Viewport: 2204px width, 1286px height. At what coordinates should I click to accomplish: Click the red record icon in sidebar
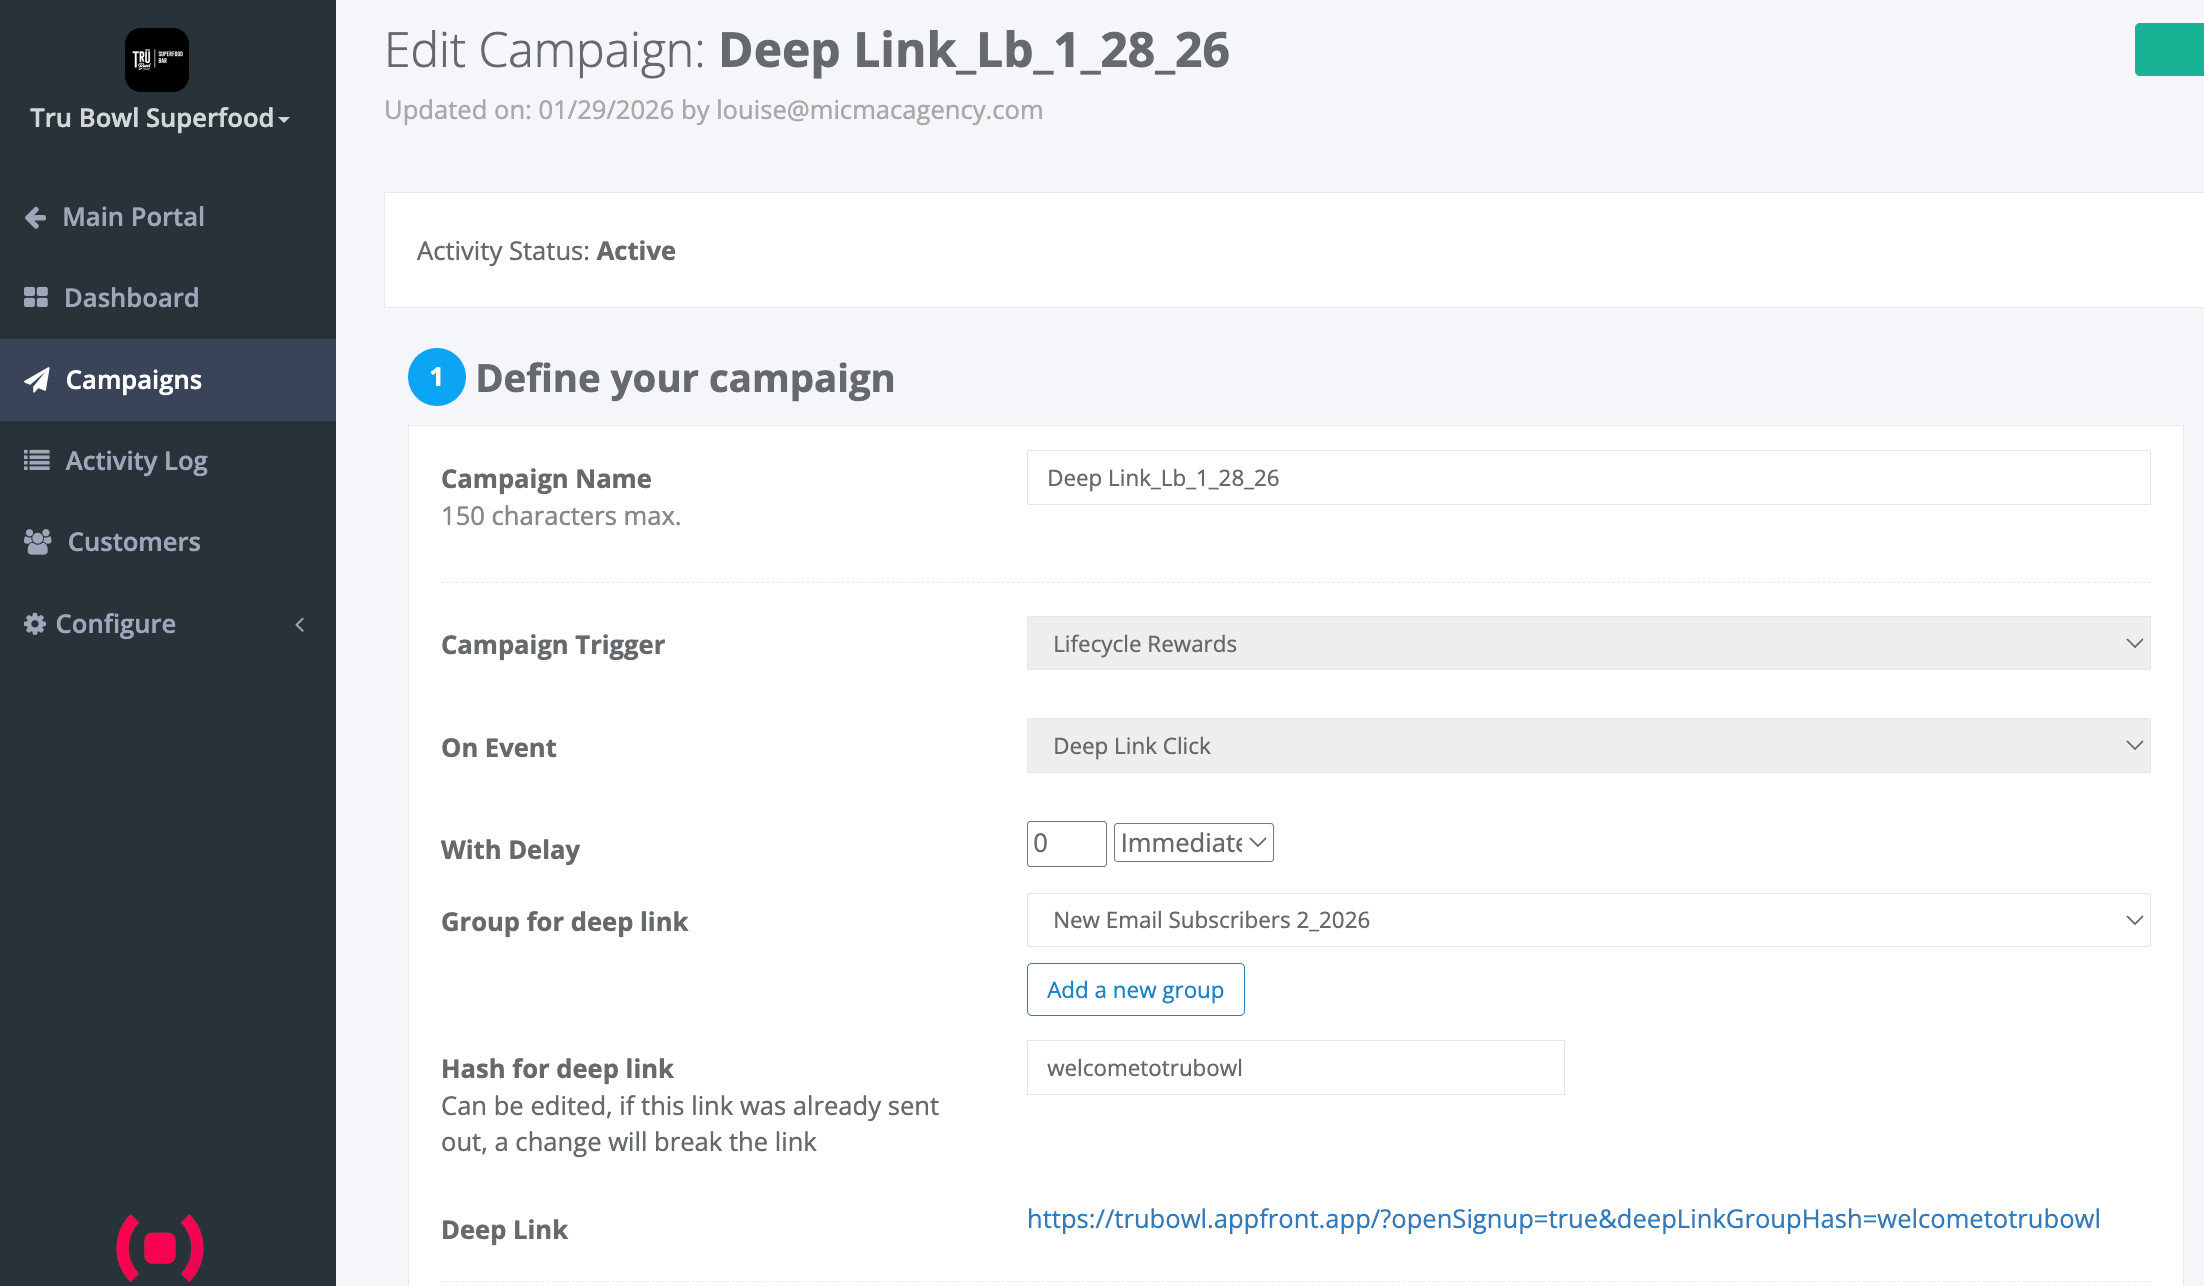click(x=160, y=1247)
